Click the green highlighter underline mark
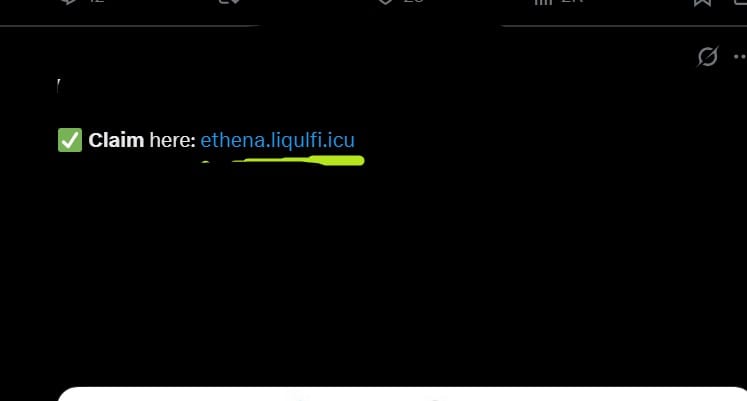This screenshot has width=747, height=401. 283,160
